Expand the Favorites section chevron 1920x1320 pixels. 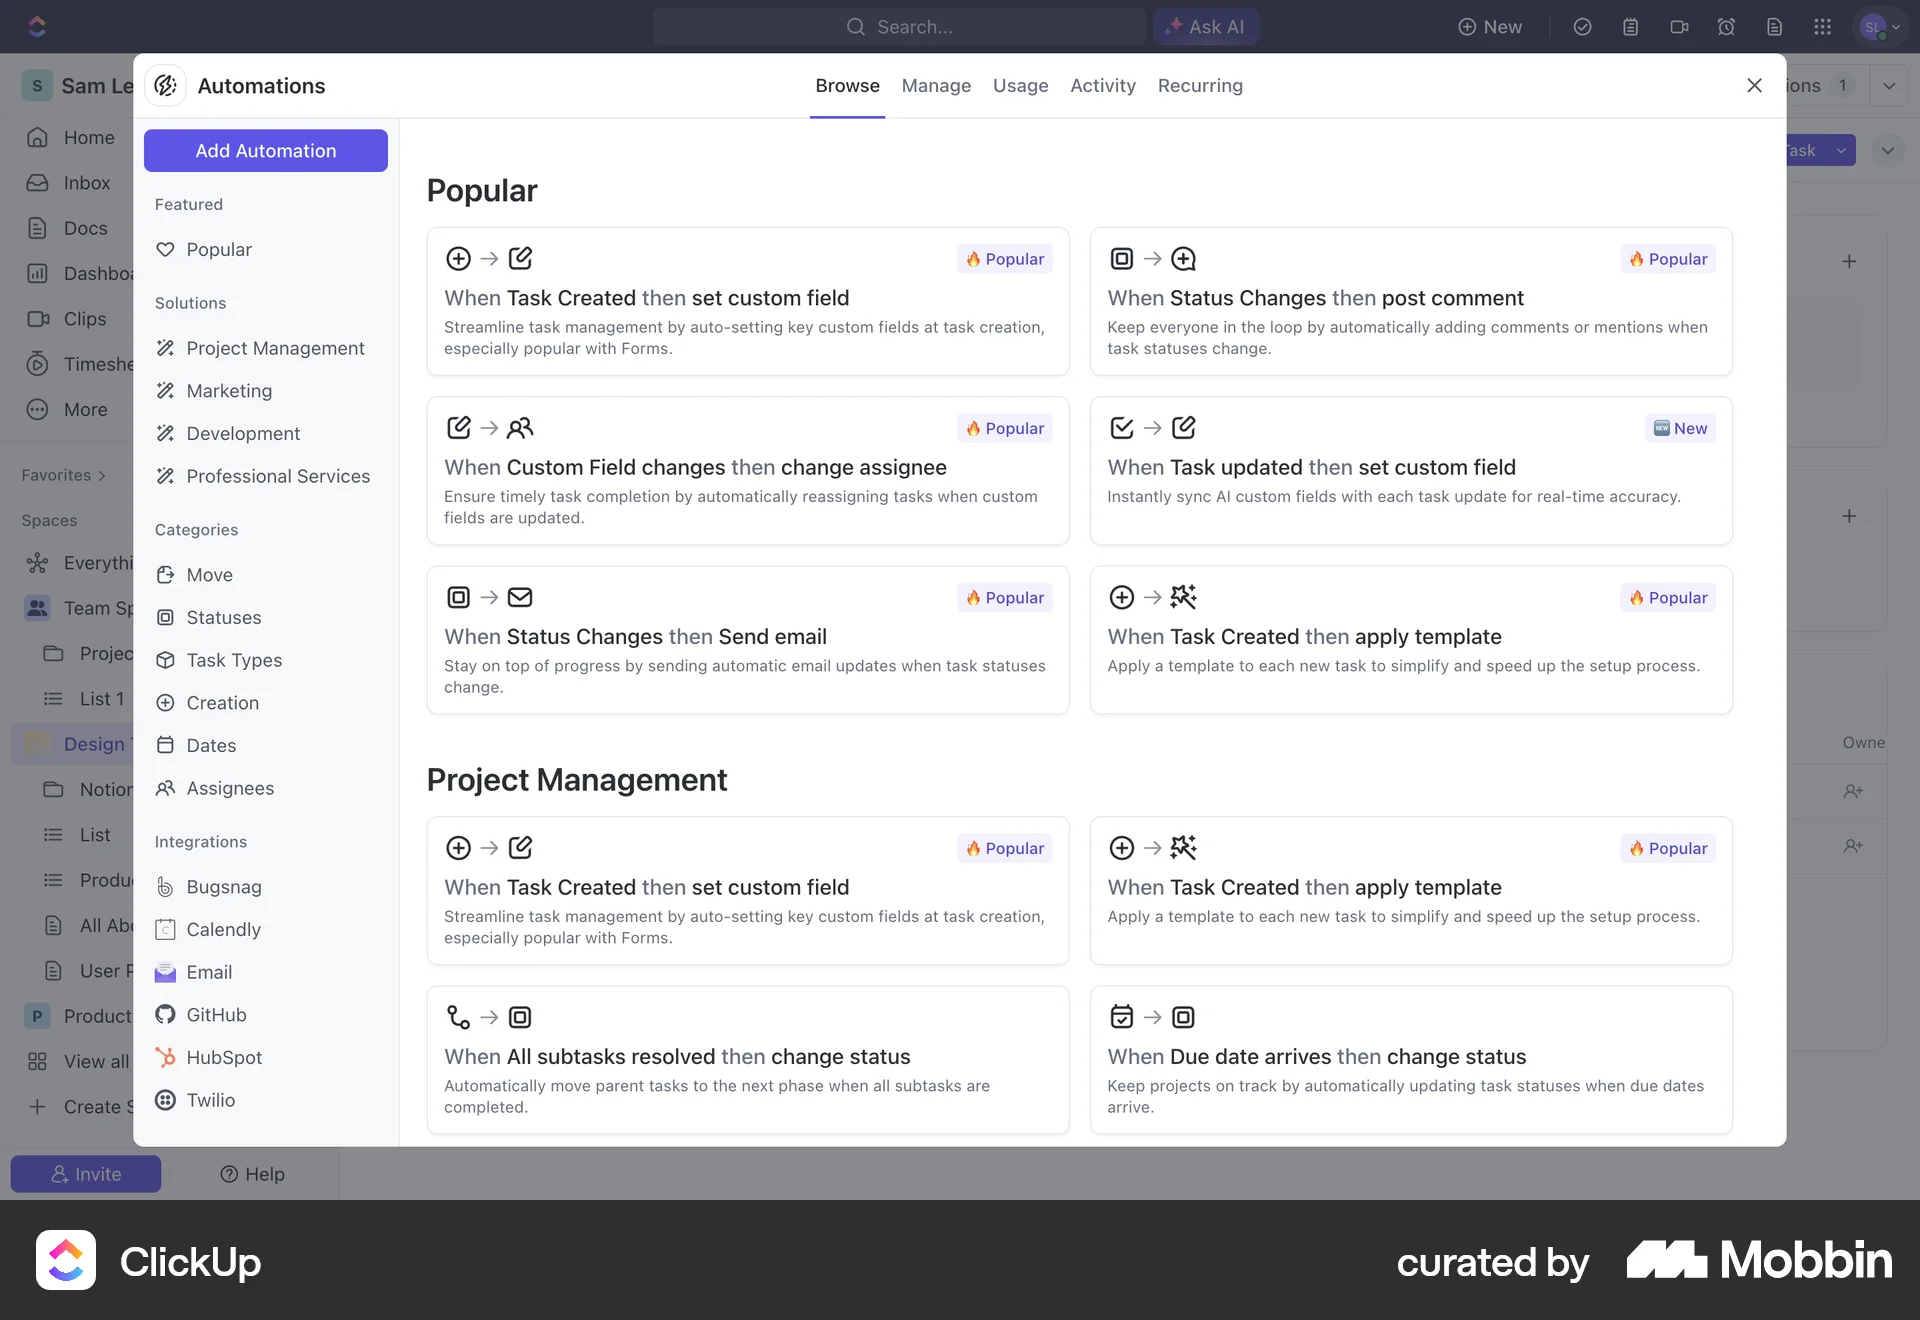click(103, 475)
